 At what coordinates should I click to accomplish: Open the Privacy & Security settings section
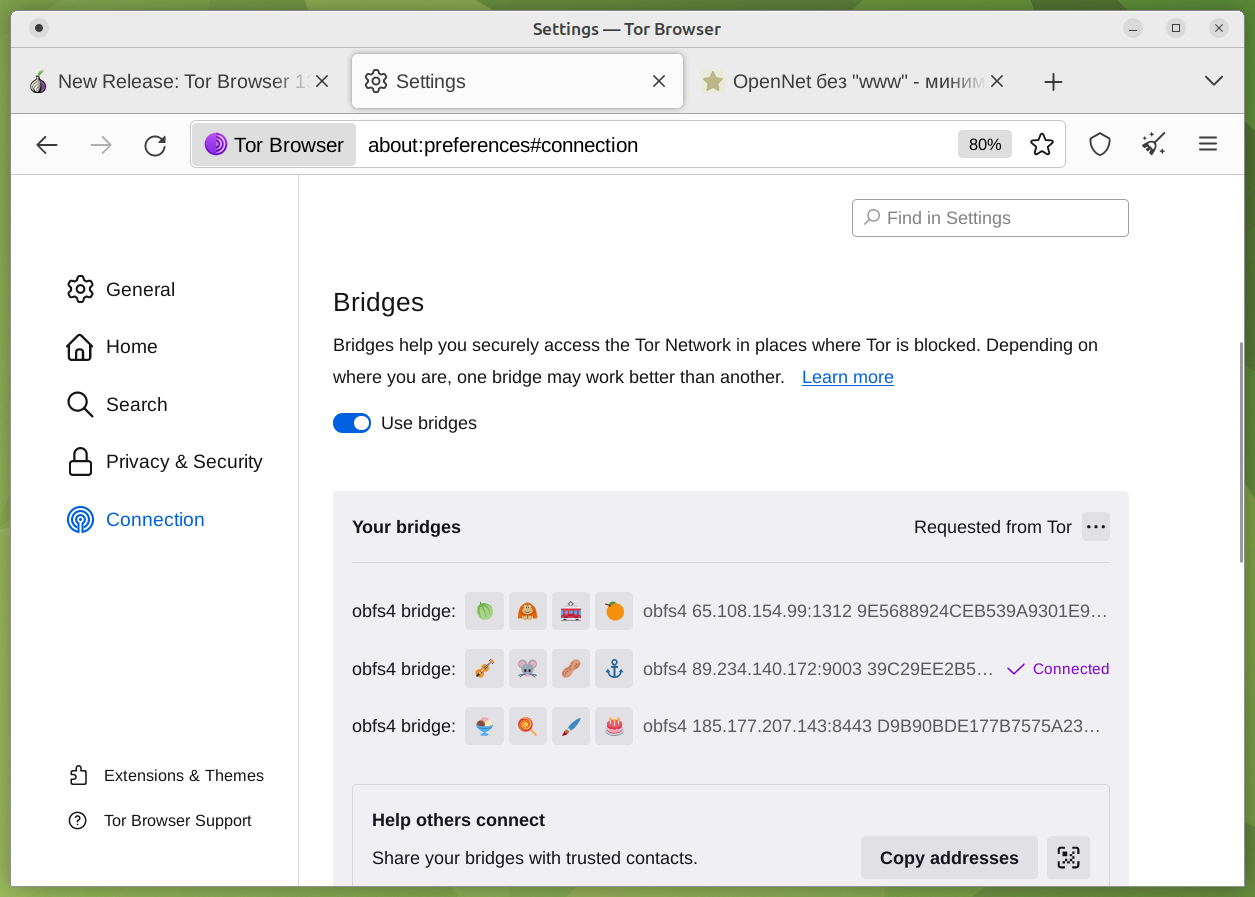pos(184,462)
